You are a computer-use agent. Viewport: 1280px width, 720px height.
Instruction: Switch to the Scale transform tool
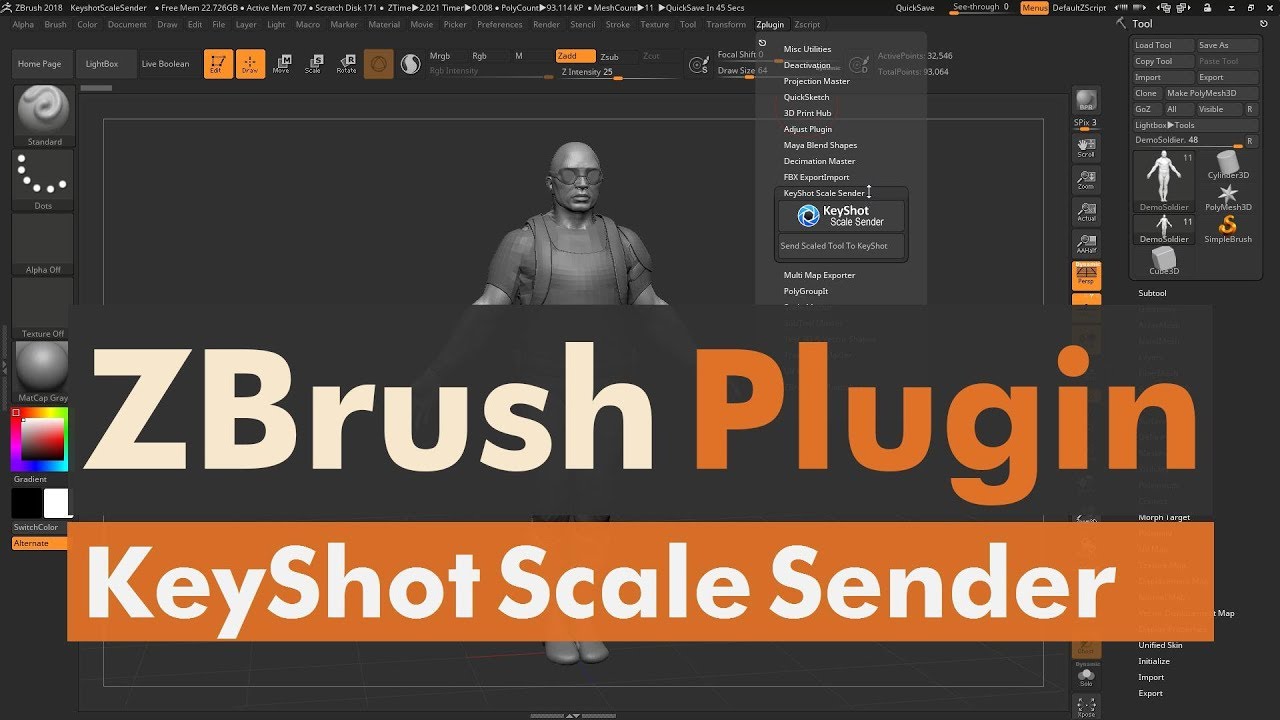tap(314, 64)
